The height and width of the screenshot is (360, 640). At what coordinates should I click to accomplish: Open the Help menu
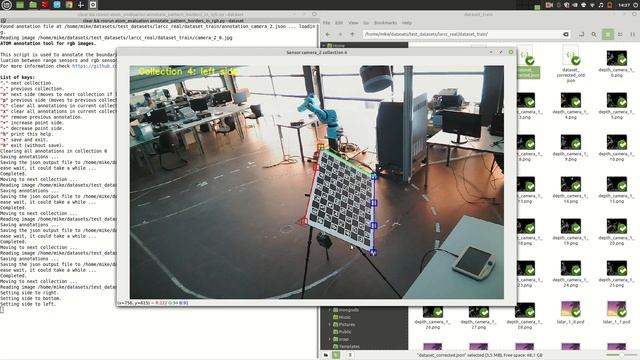point(407,23)
